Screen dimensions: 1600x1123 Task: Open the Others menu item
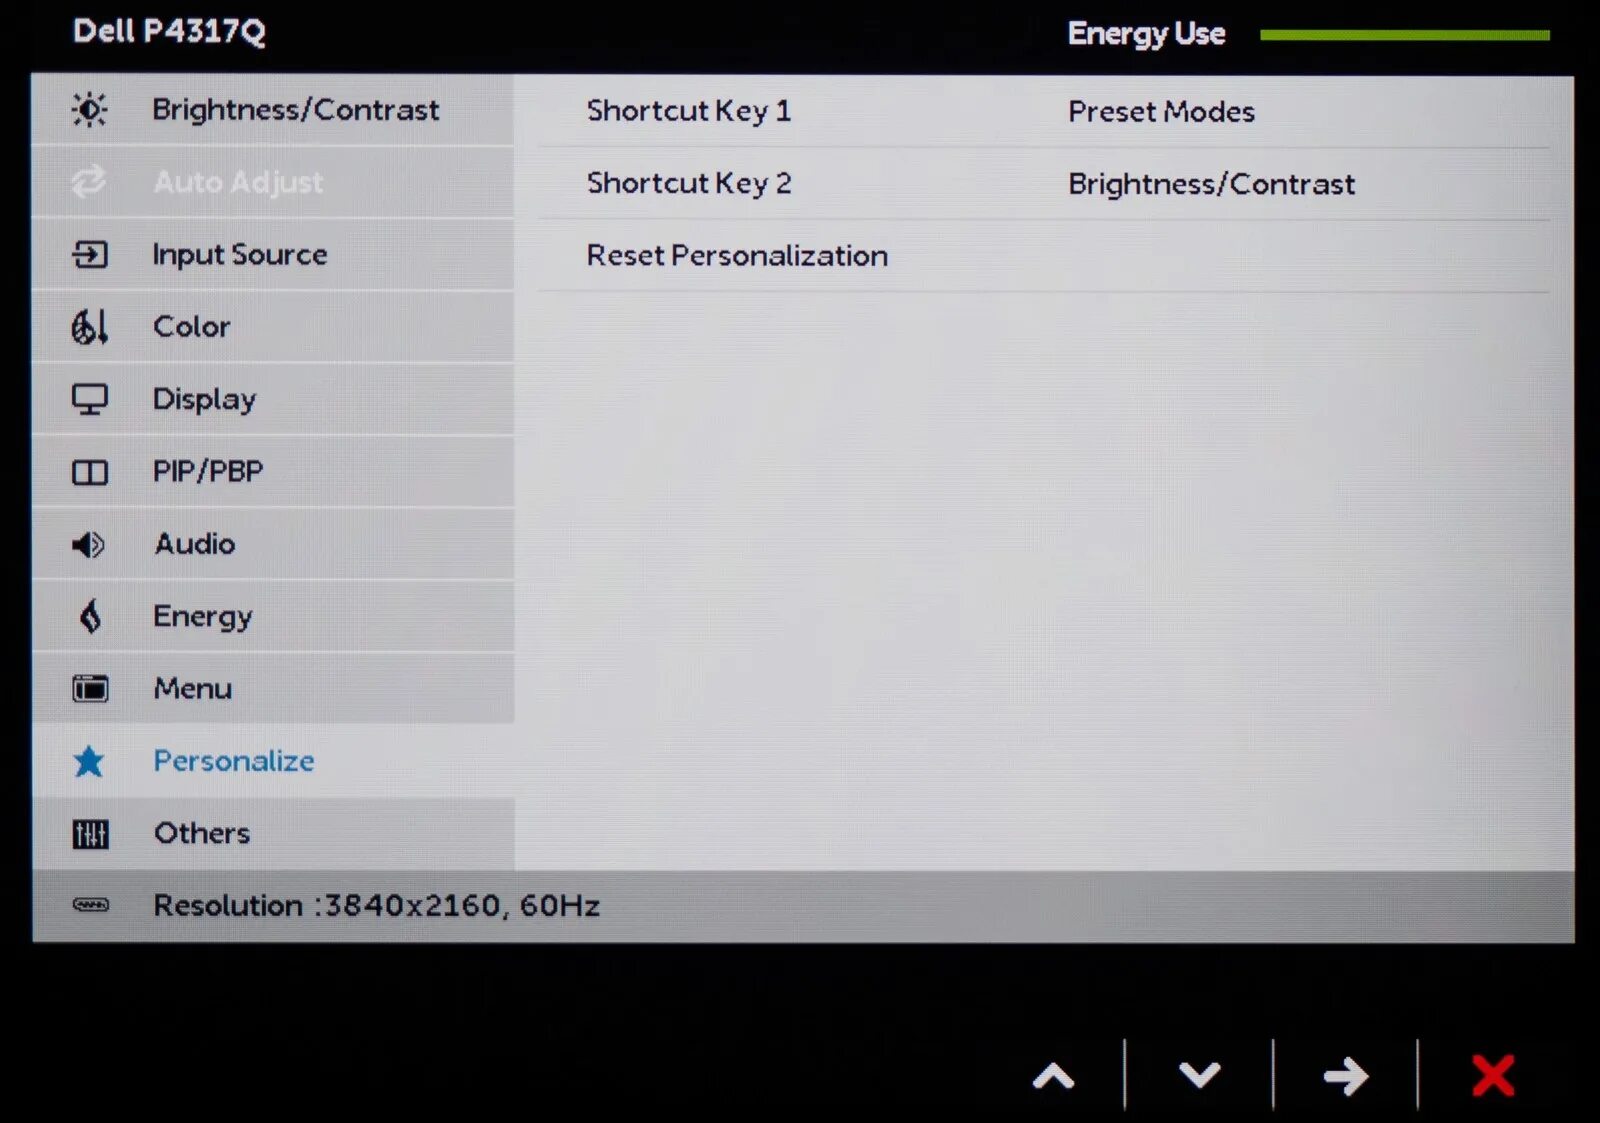273,833
